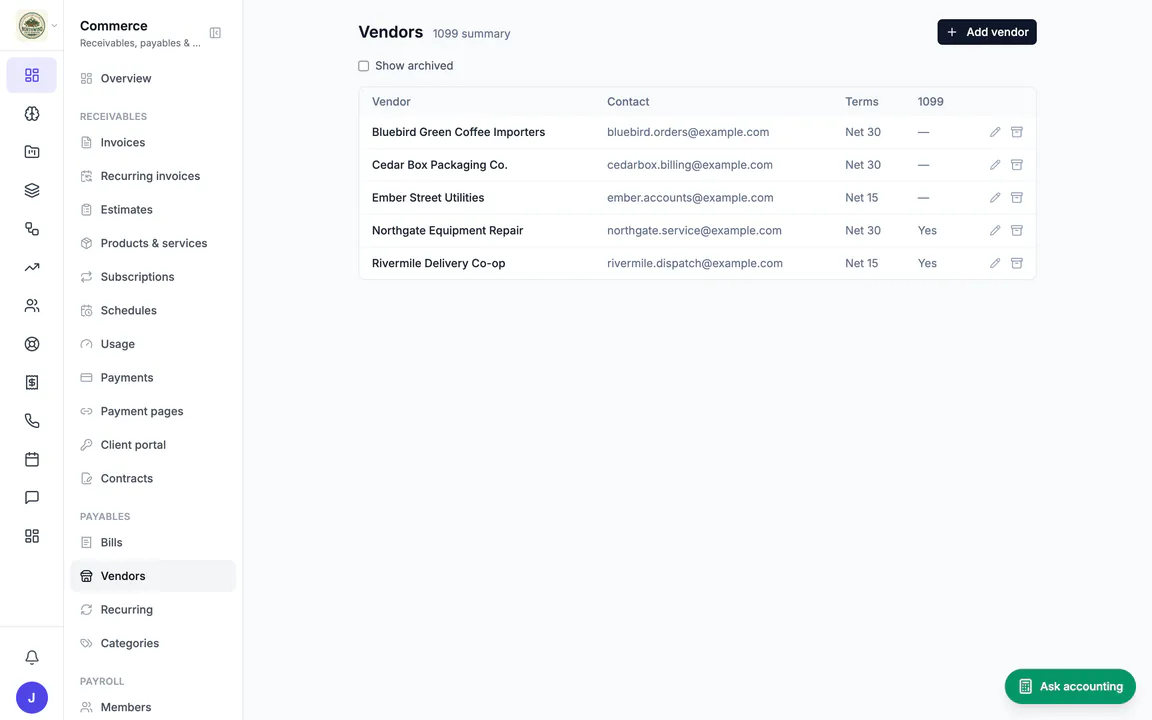Click Bluebird Green Coffee Importers name
The height and width of the screenshot is (720, 1152).
(x=458, y=132)
